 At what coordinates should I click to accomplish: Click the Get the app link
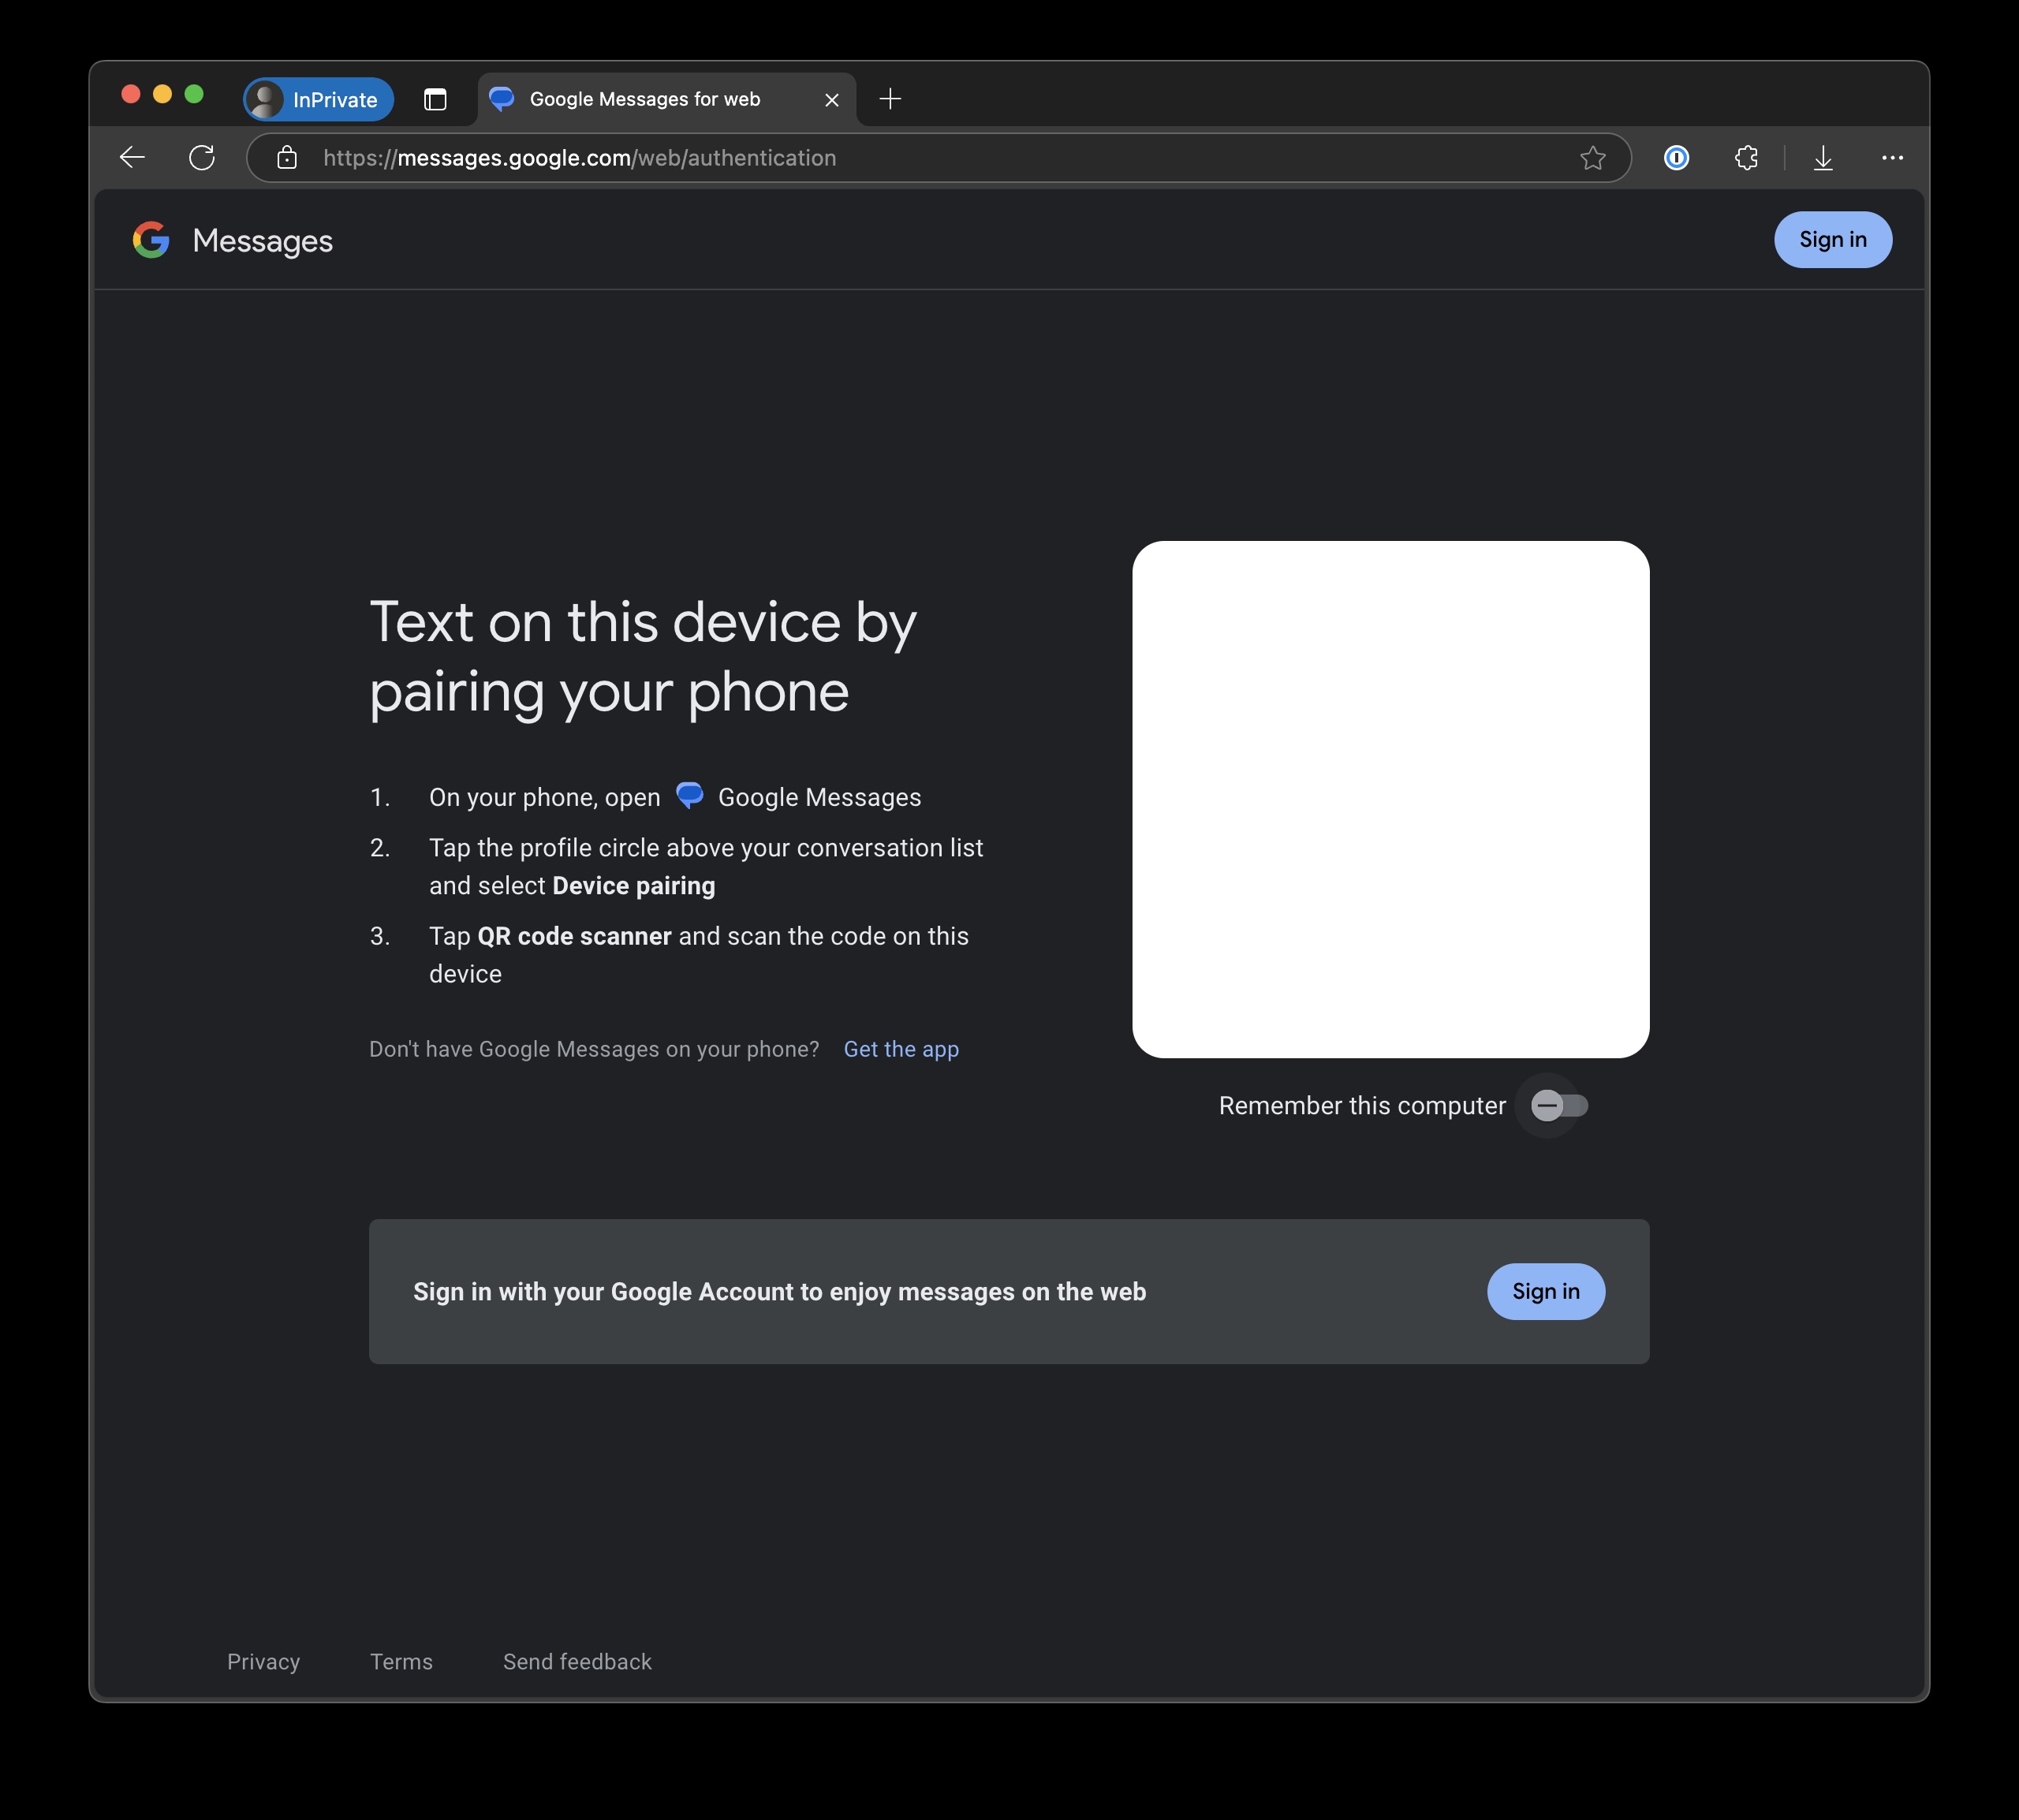(901, 1047)
